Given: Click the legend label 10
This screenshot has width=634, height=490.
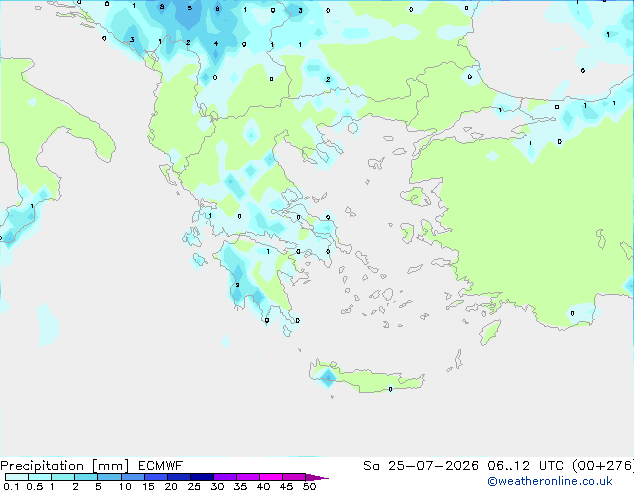Looking at the screenshot, I should (x=125, y=486).
